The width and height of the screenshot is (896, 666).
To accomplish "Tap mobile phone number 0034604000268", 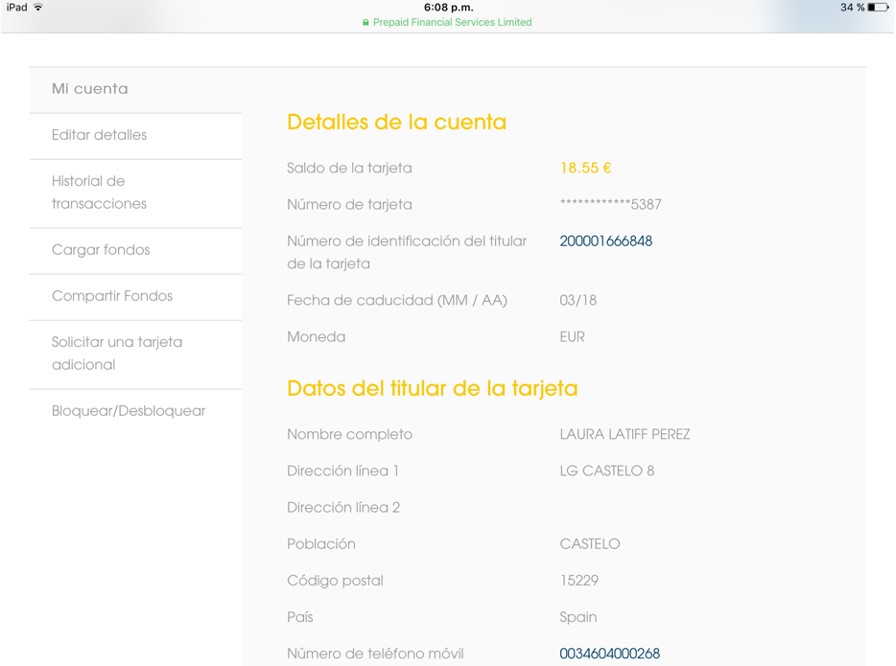I will (x=610, y=654).
